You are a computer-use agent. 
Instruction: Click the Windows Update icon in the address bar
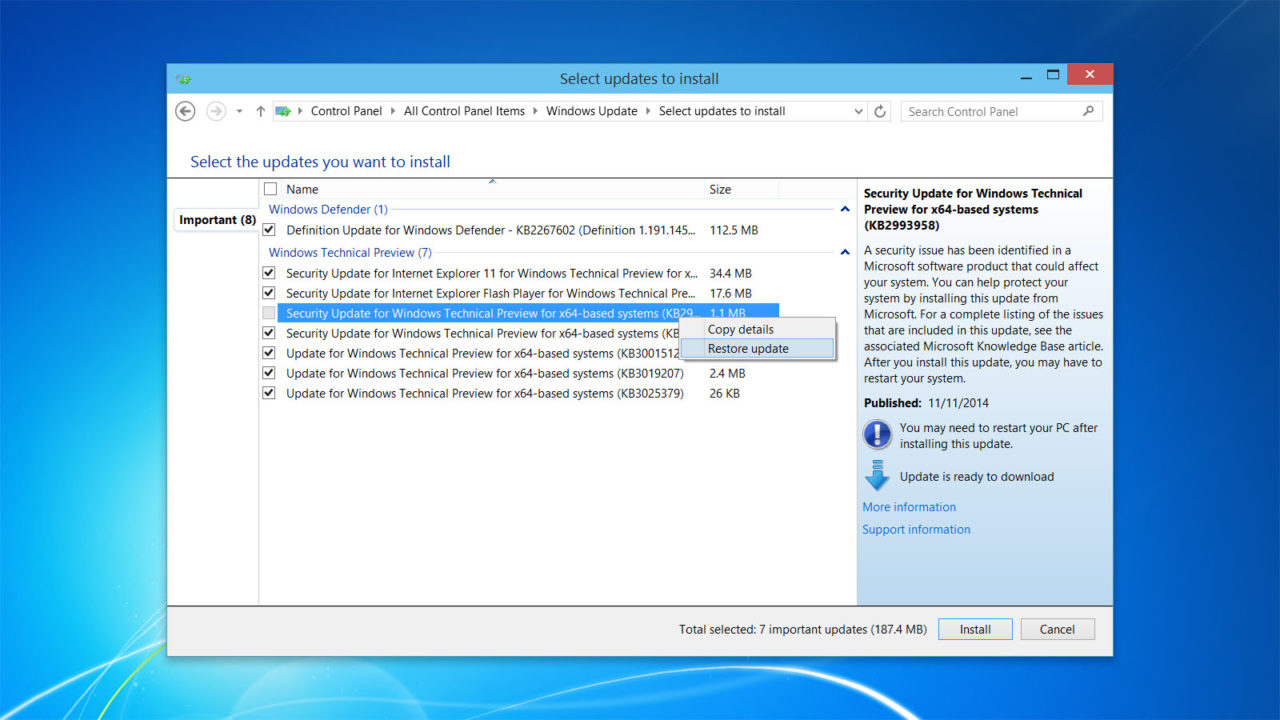[283, 111]
